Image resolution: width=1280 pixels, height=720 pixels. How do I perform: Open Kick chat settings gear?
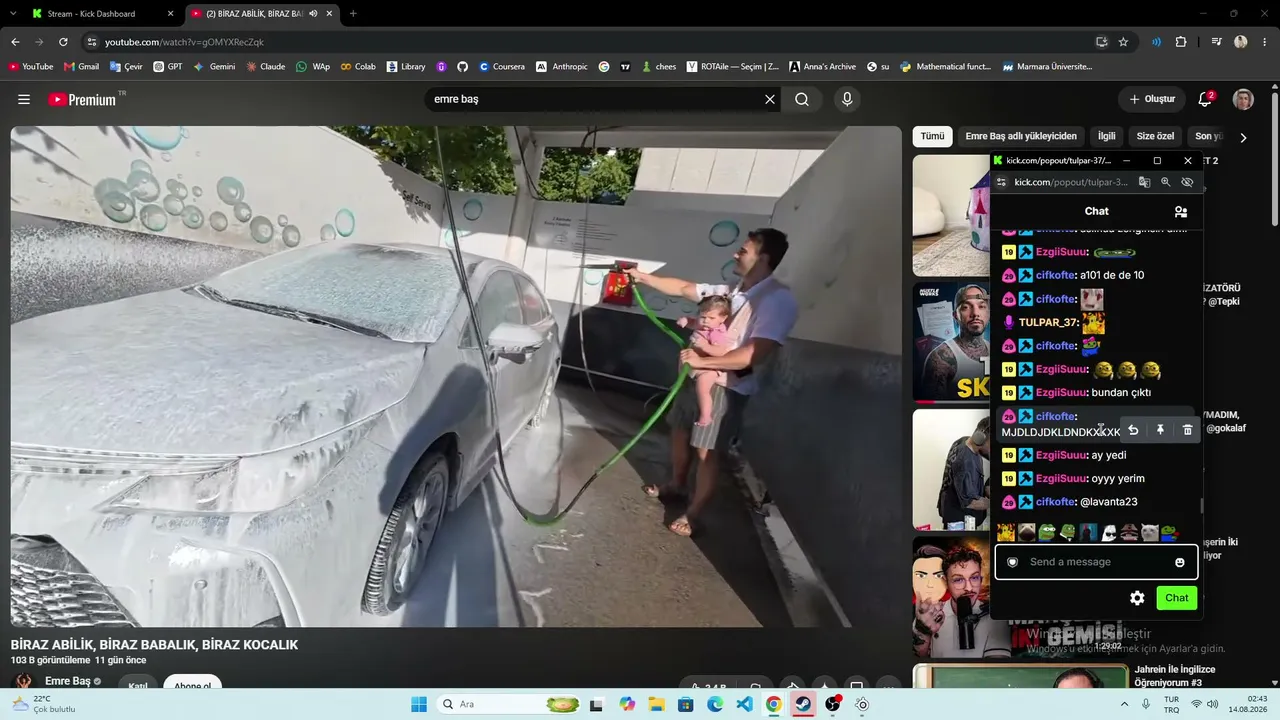(x=1137, y=598)
